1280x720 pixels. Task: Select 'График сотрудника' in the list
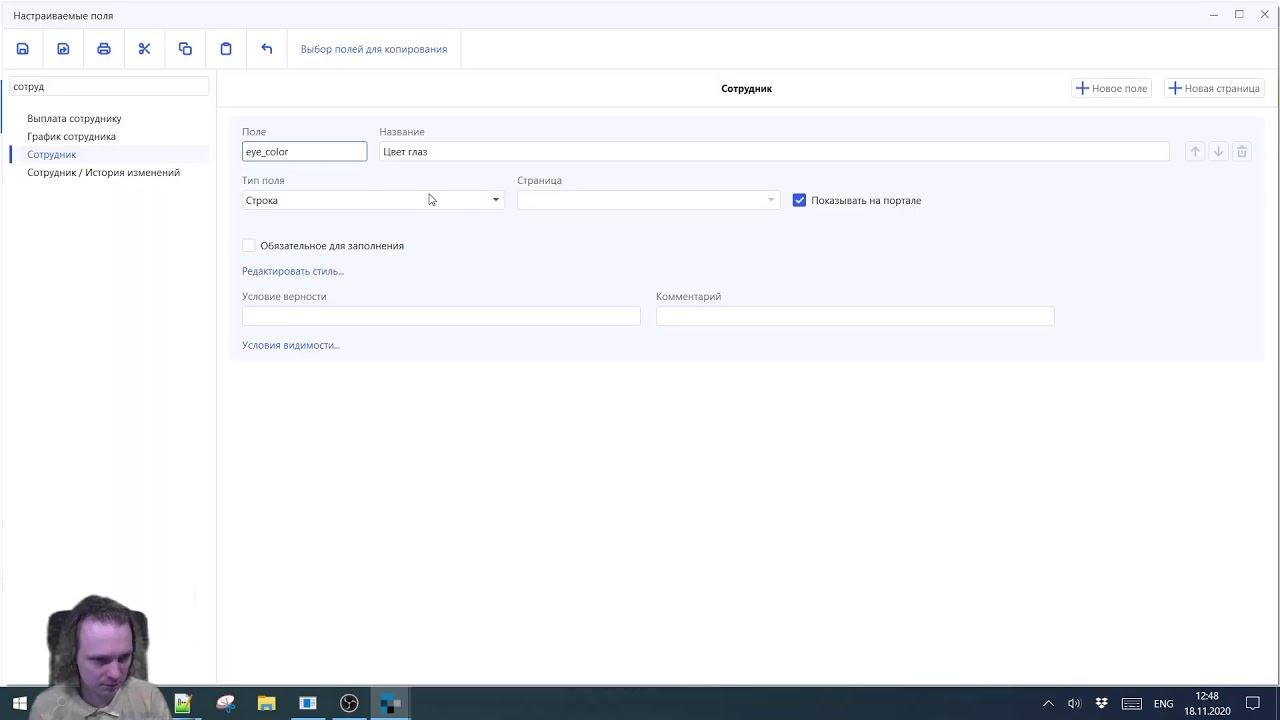(71, 136)
